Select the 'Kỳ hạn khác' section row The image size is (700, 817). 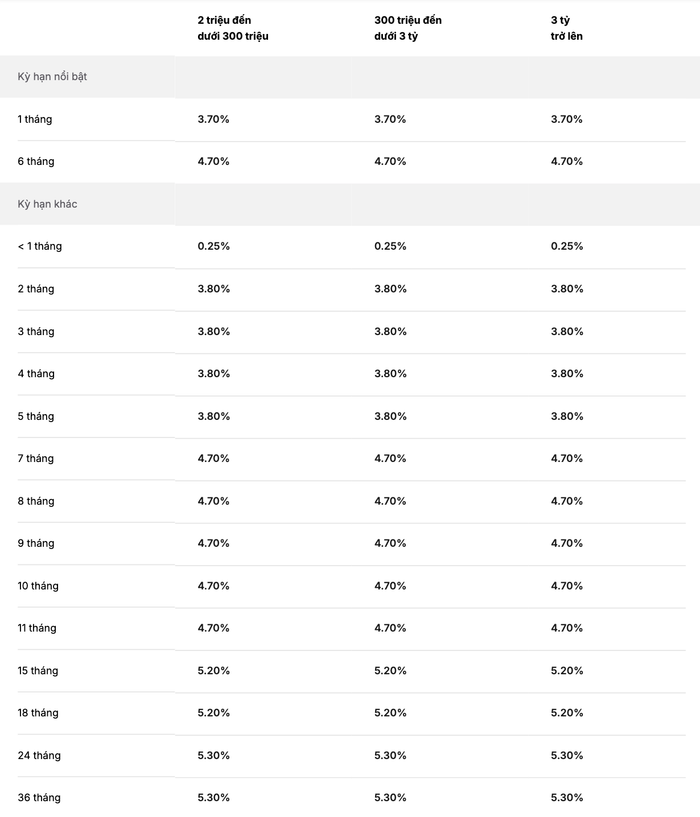click(350, 204)
